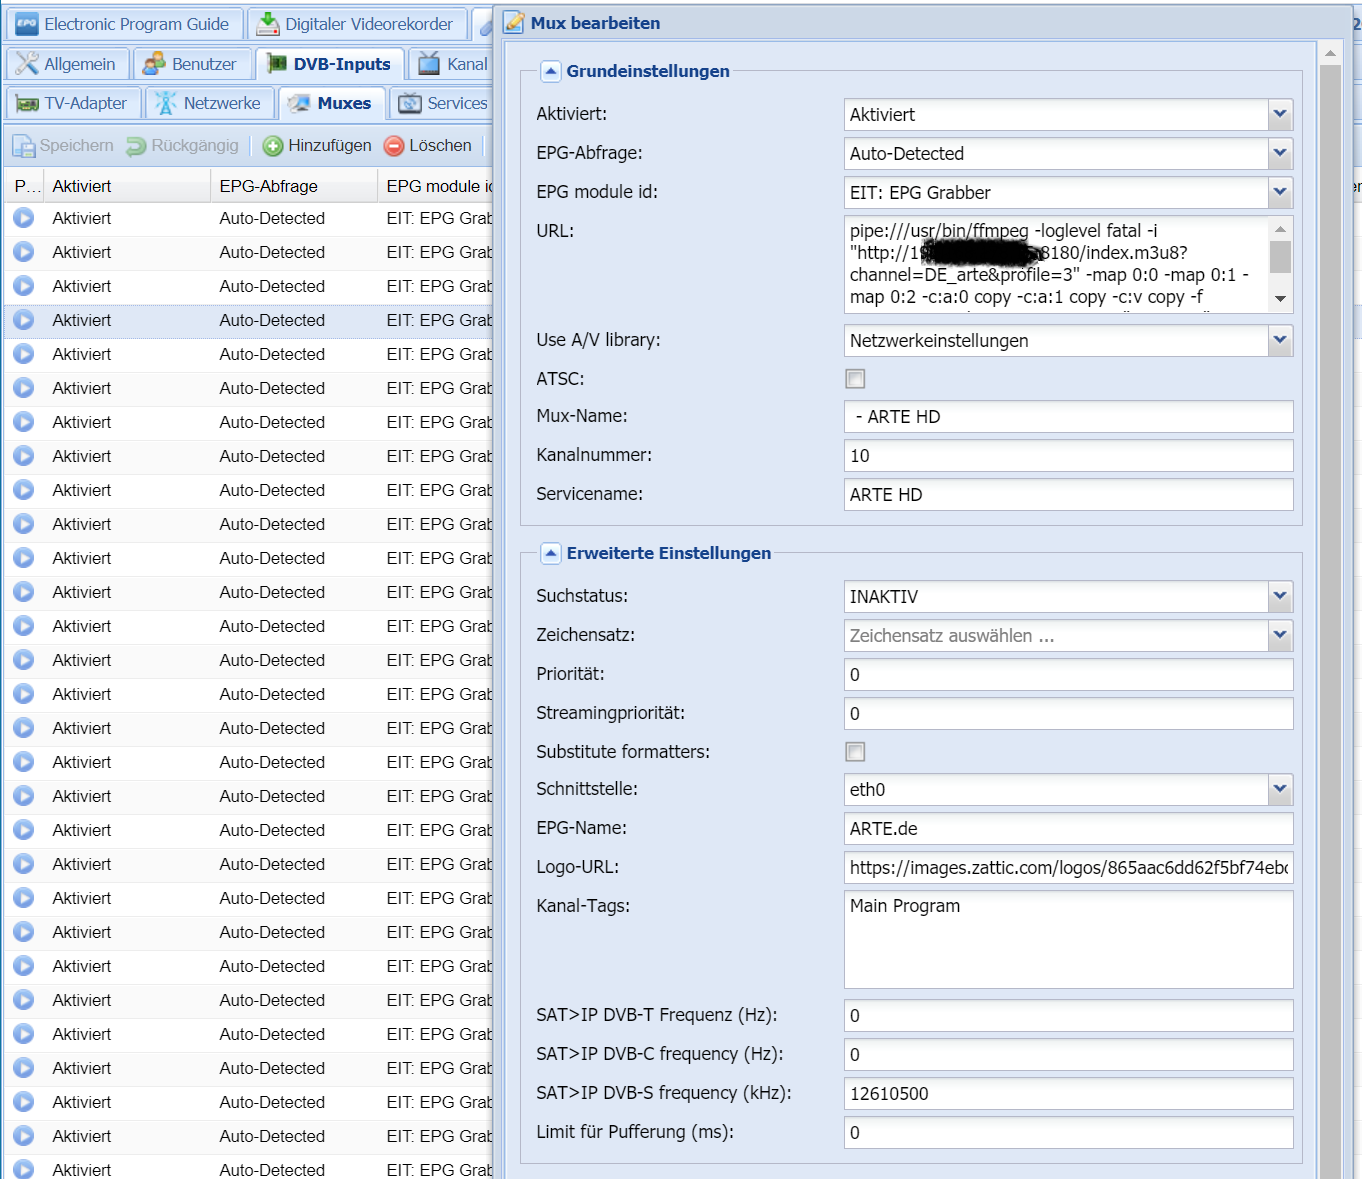Select the Benutzer tab
Screen dimensions: 1362x1179
click(x=190, y=64)
